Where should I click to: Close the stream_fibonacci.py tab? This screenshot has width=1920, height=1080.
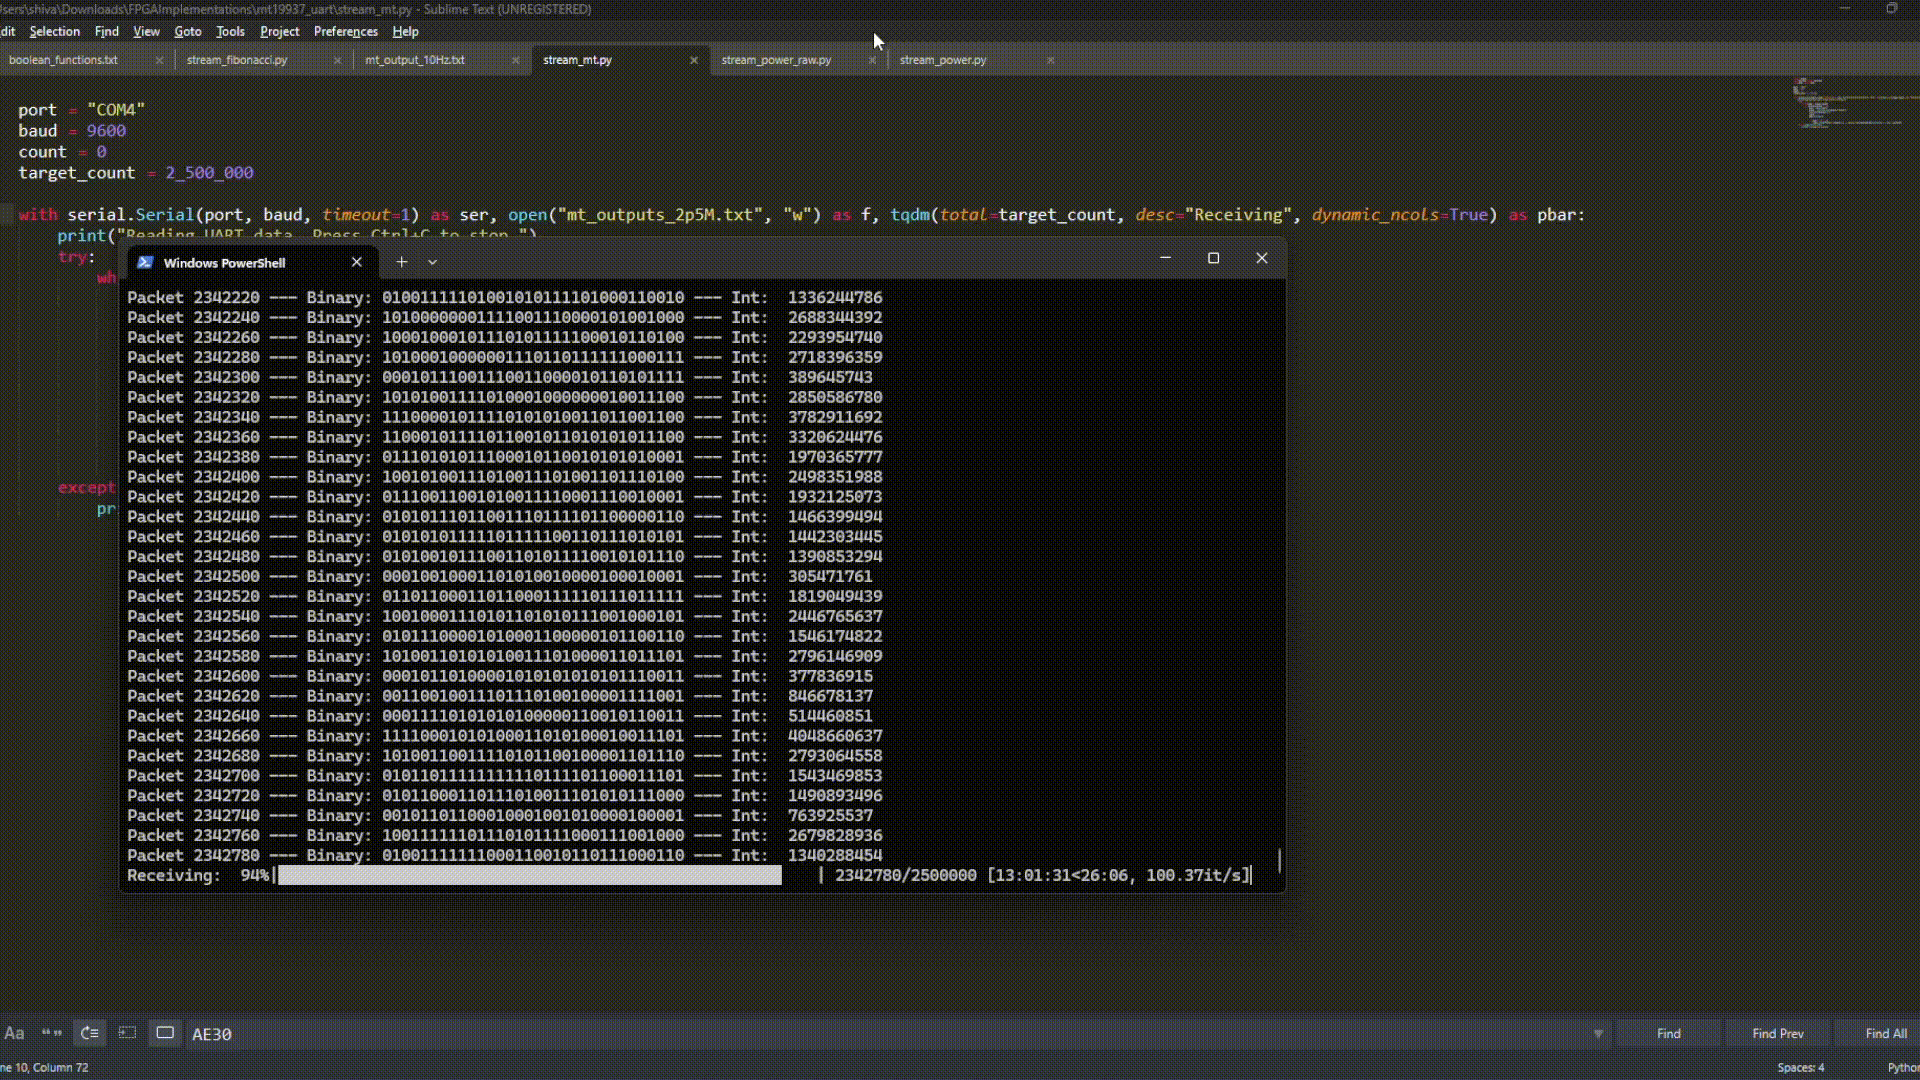pyautogui.click(x=337, y=60)
